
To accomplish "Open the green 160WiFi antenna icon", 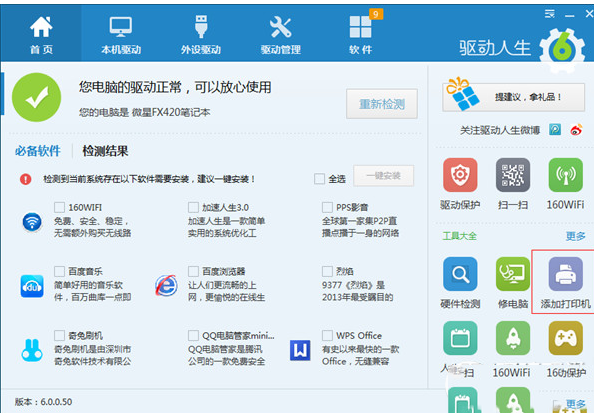I will click(566, 175).
